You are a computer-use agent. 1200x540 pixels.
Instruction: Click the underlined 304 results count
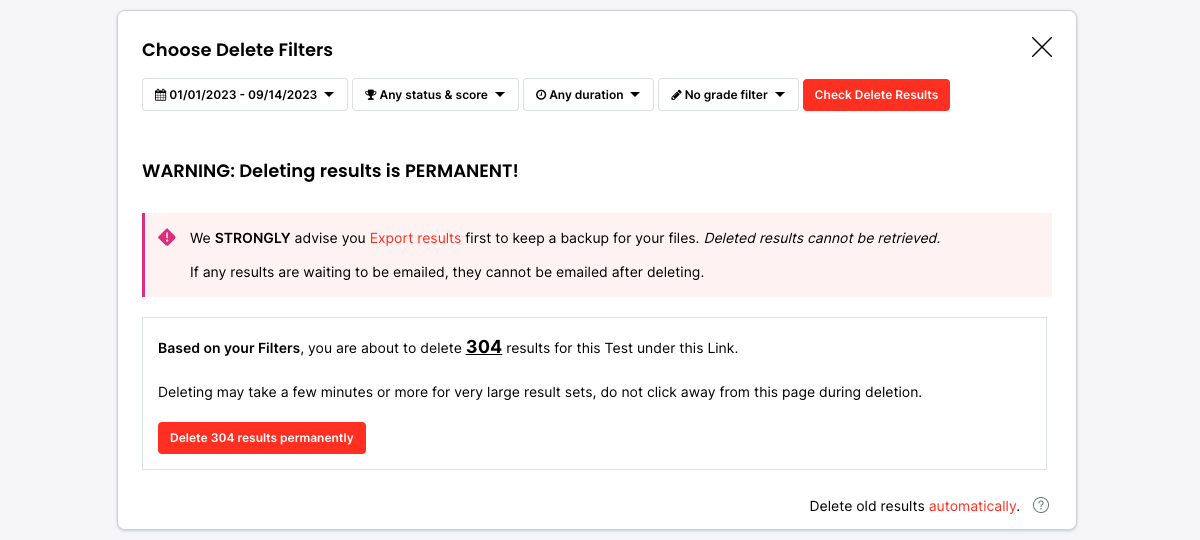(484, 347)
